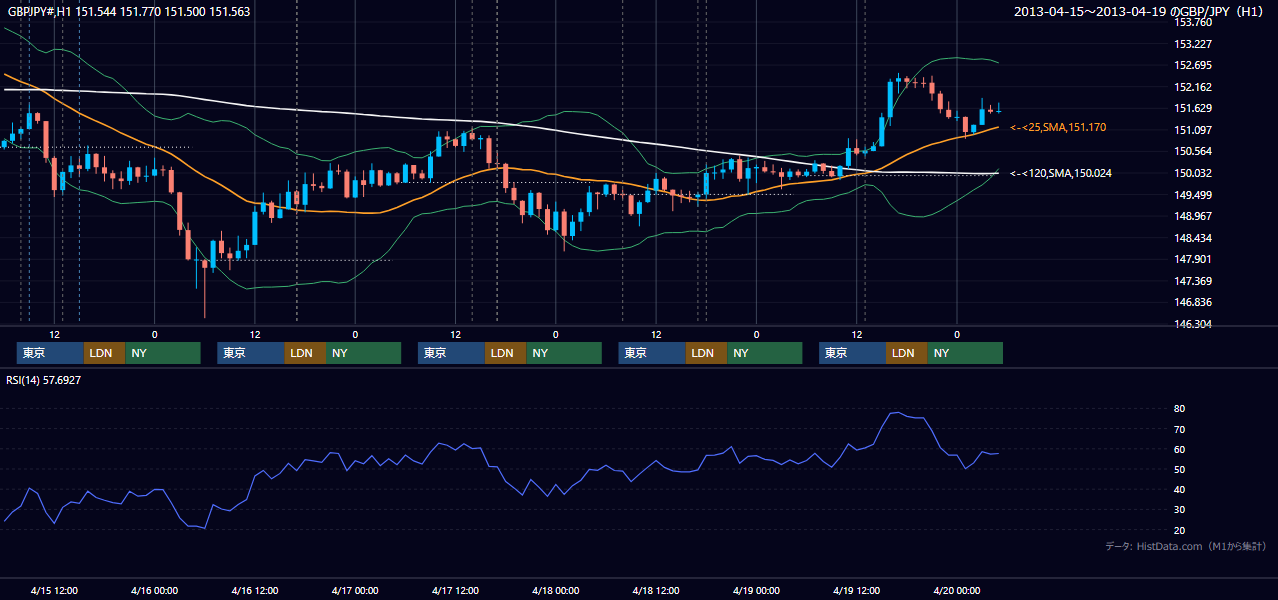Image resolution: width=1278 pixels, height=600 pixels.
Task: Click price axis label 152.162
Action: point(1194,87)
